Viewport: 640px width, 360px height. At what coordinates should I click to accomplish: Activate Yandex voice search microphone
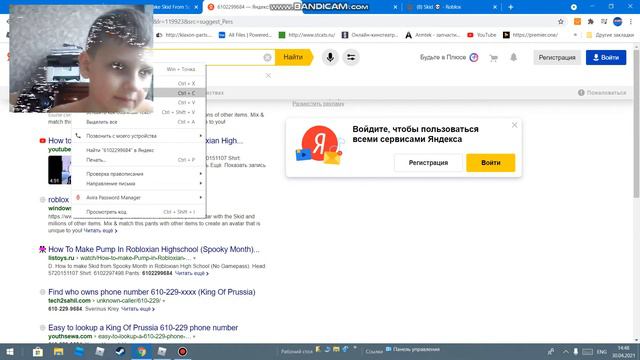click(x=330, y=58)
